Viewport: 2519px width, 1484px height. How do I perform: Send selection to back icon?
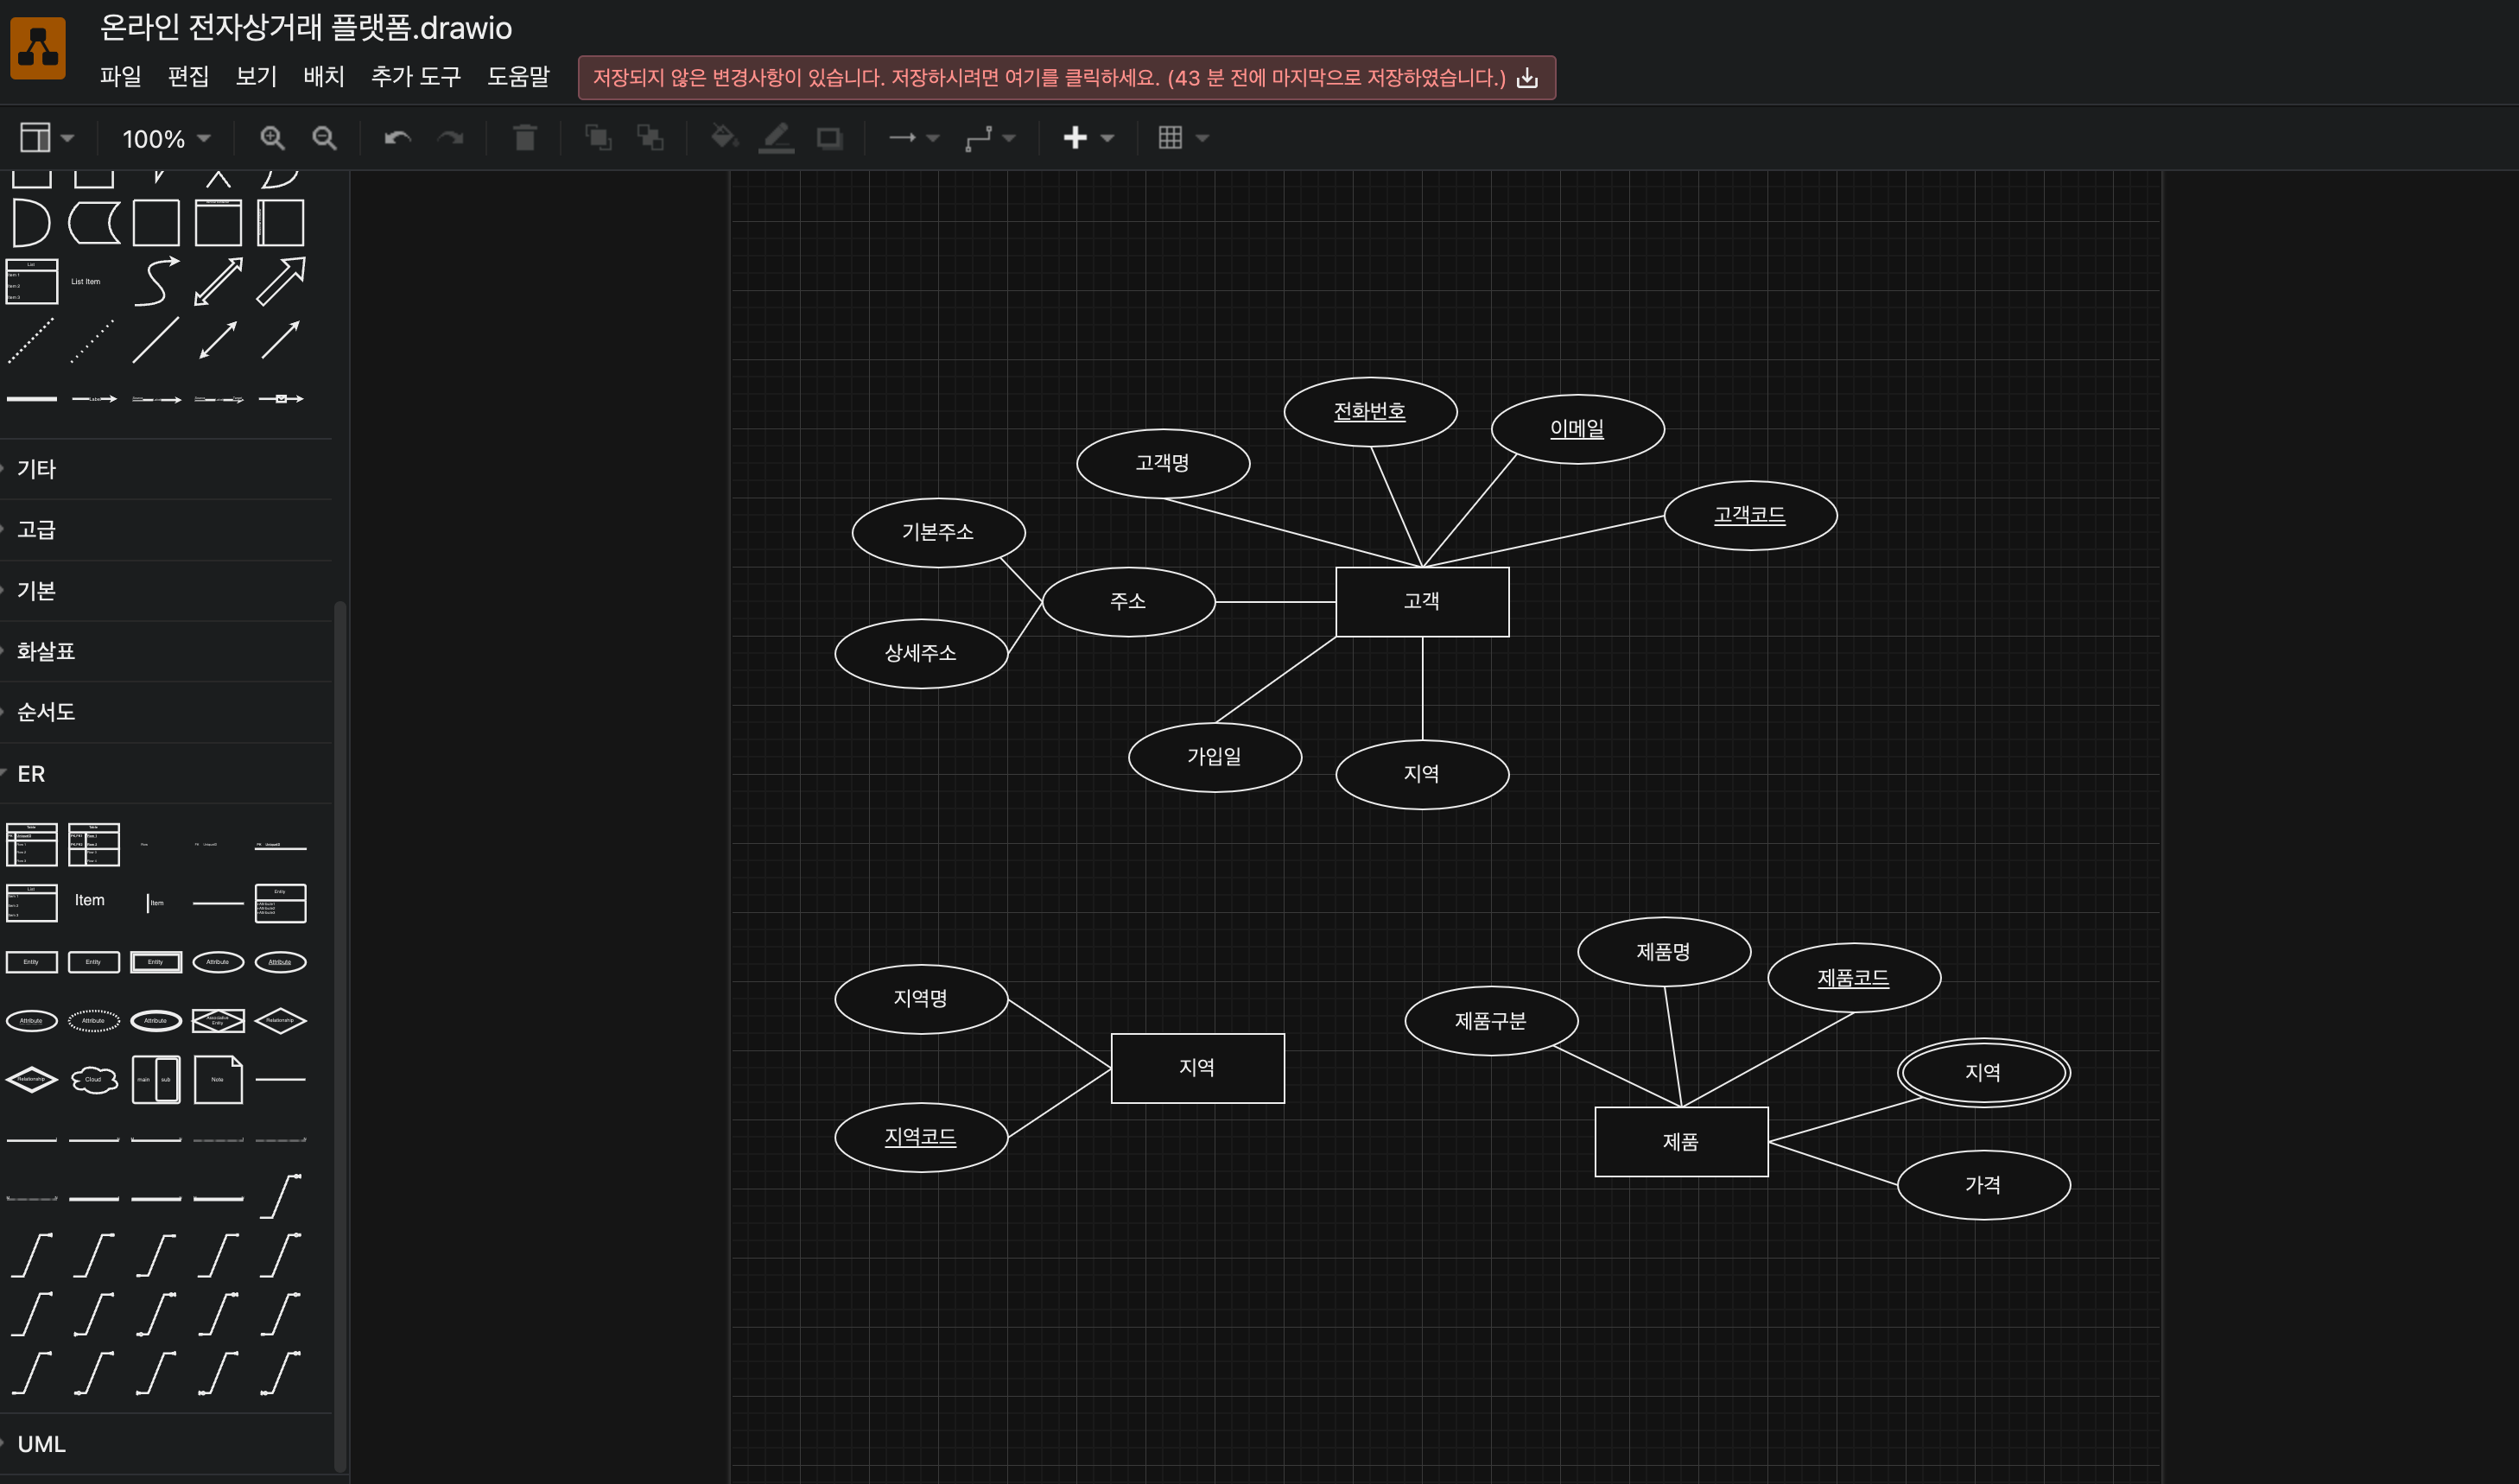650,137
